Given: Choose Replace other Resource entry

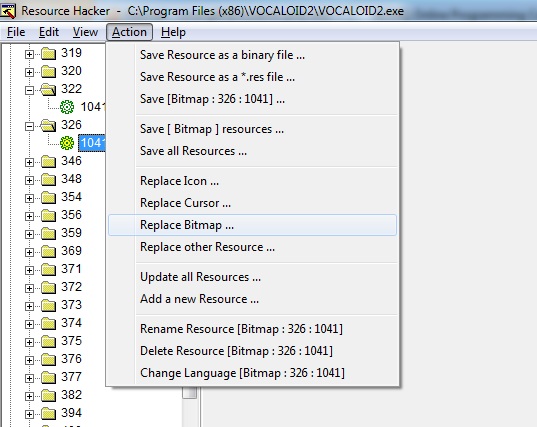Looking at the screenshot, I should (x=252, y=247).
